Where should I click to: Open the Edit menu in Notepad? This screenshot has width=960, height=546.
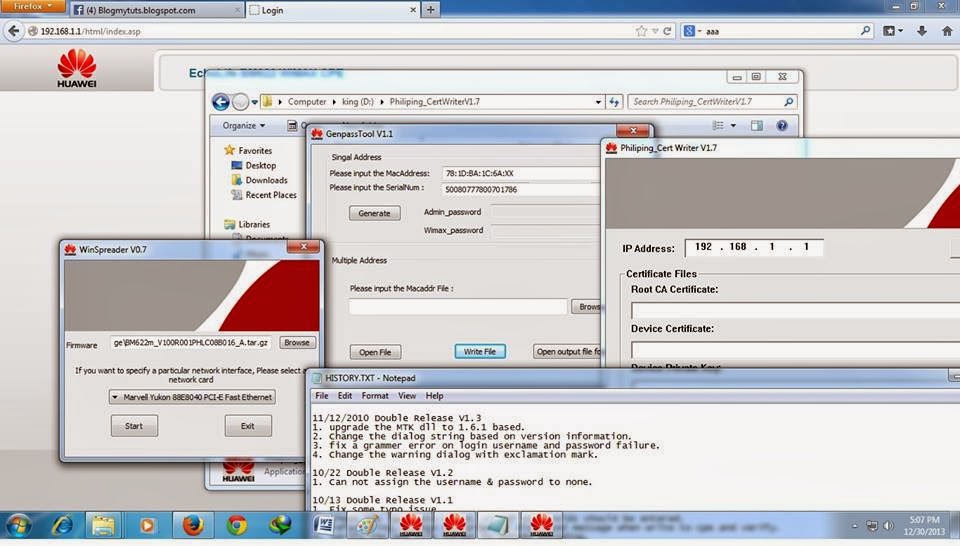345,396
